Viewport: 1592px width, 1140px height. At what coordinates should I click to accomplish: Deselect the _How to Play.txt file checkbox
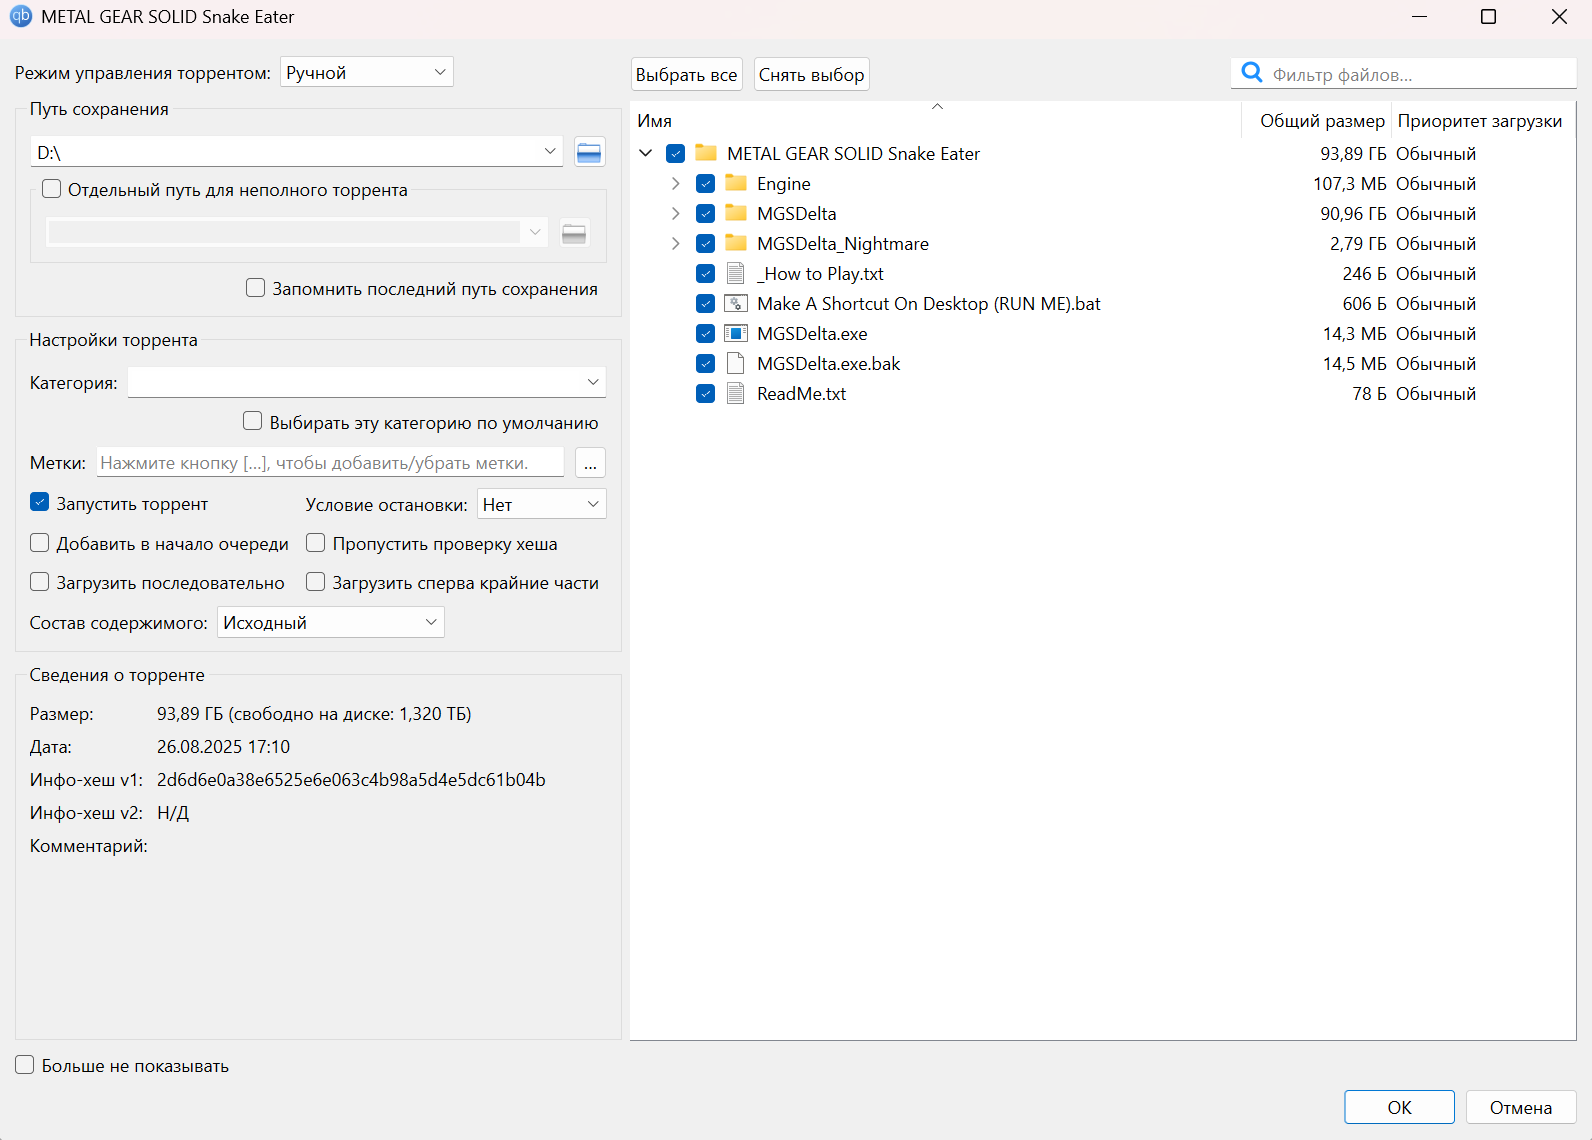tap(706, 274)
